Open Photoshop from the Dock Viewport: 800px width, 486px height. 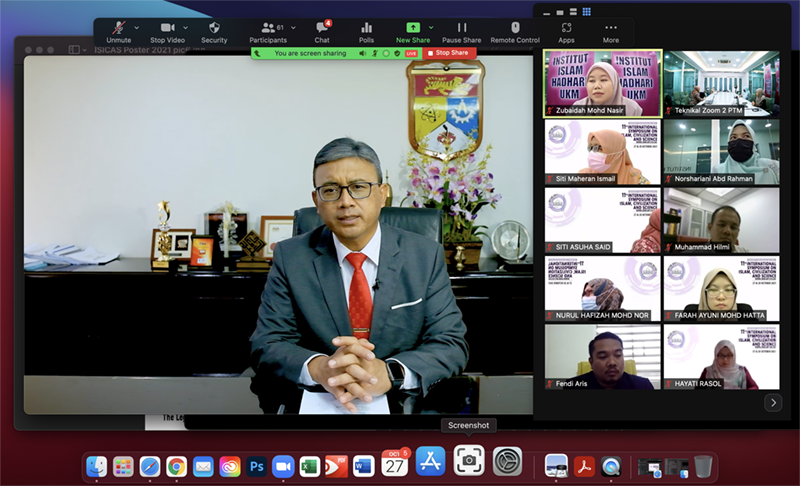pyautogui.click(x=256, y=465)
